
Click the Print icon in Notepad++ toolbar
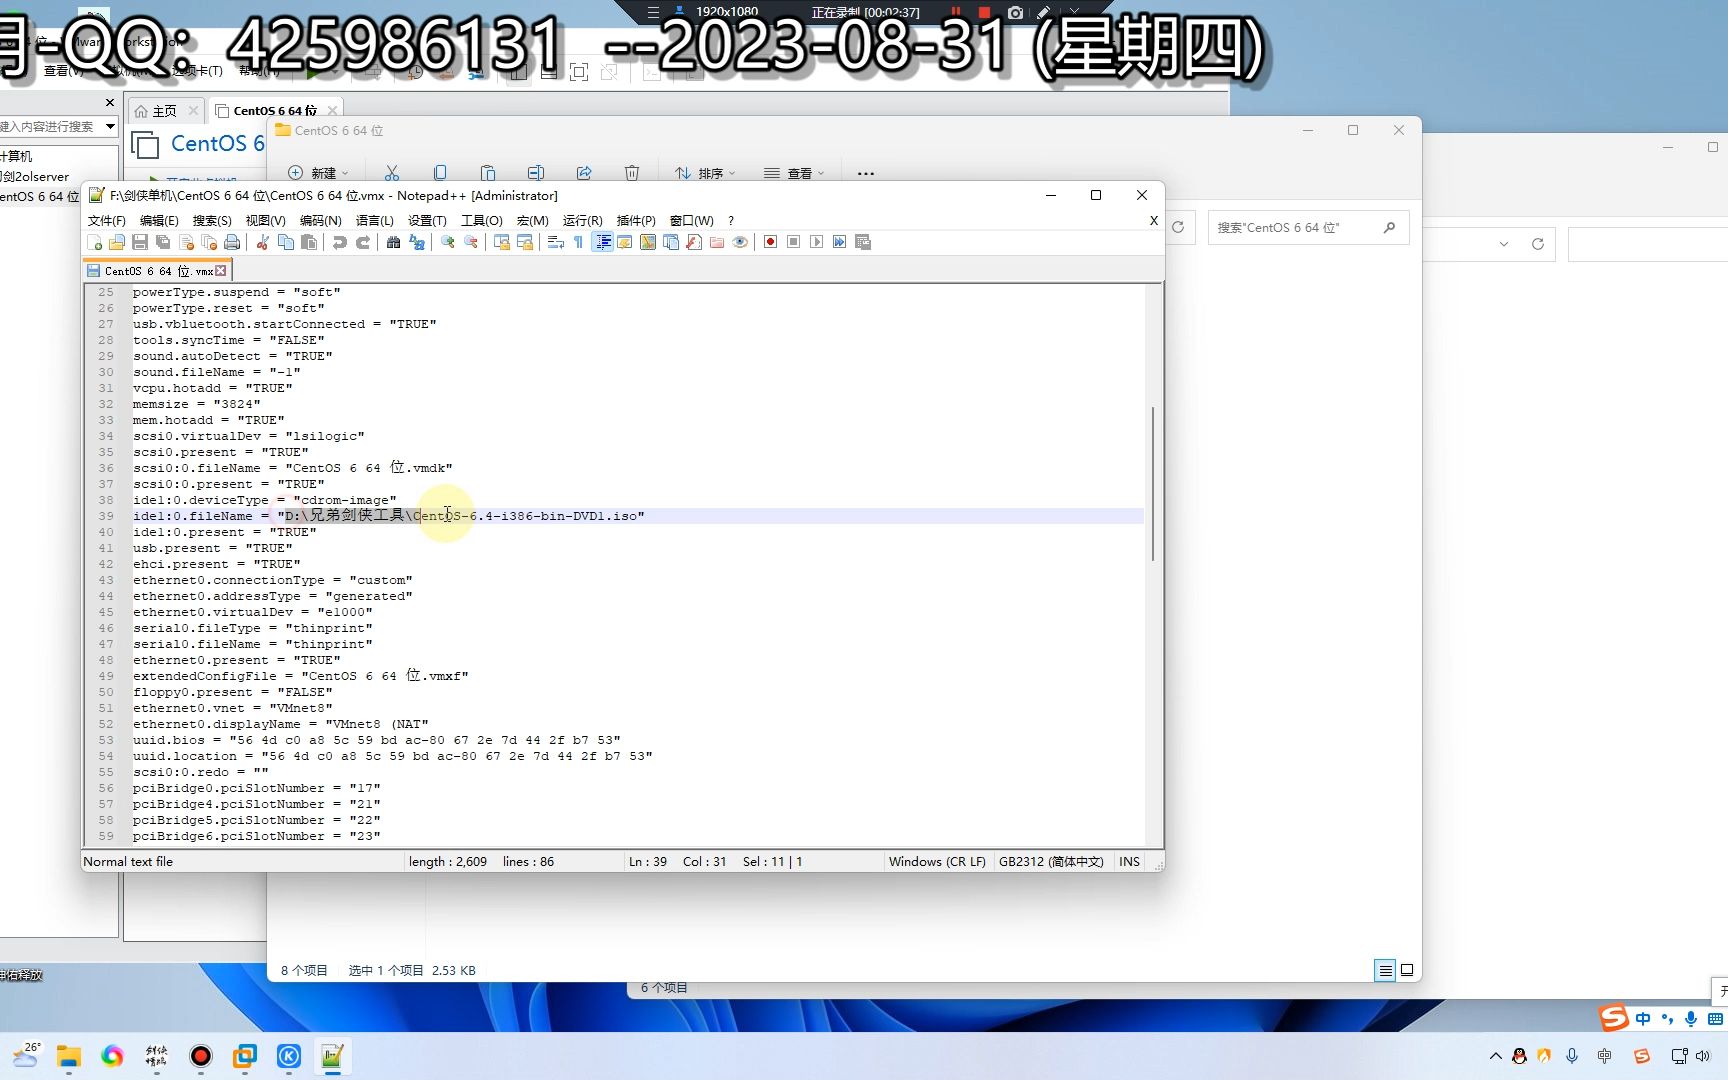tap(232, 242)
